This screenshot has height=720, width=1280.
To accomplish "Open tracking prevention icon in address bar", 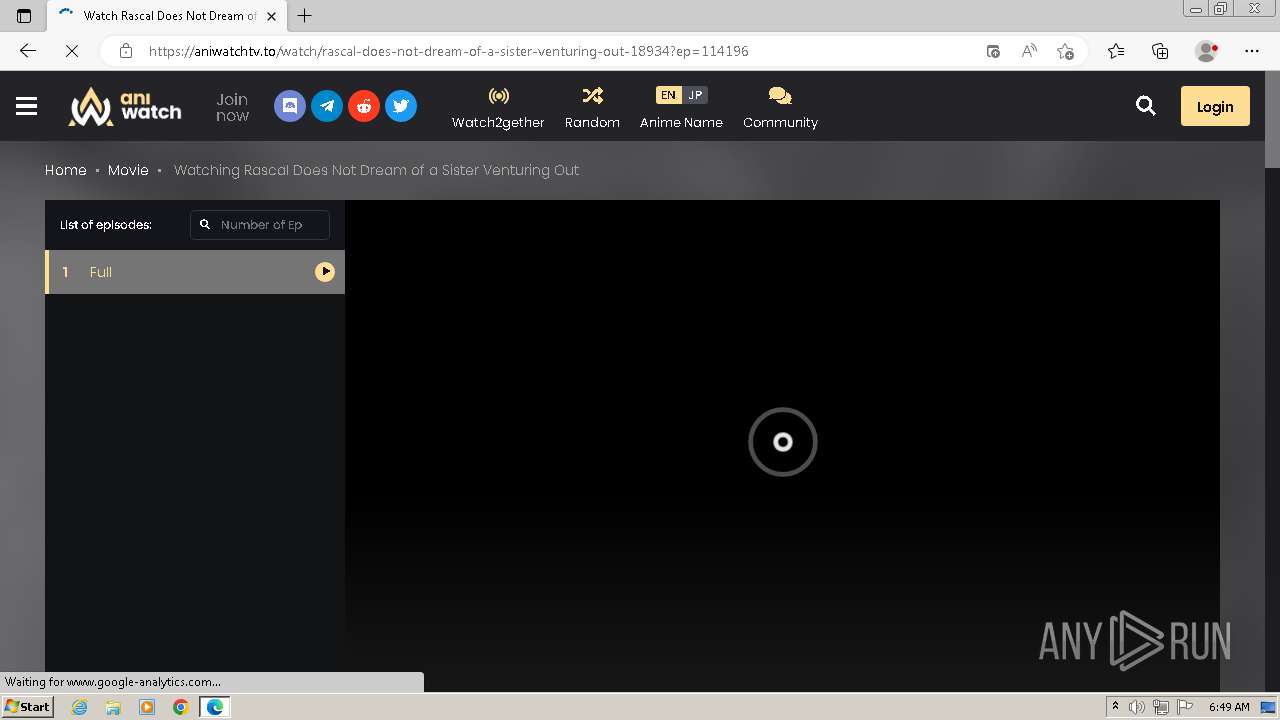I will (993, 51).
